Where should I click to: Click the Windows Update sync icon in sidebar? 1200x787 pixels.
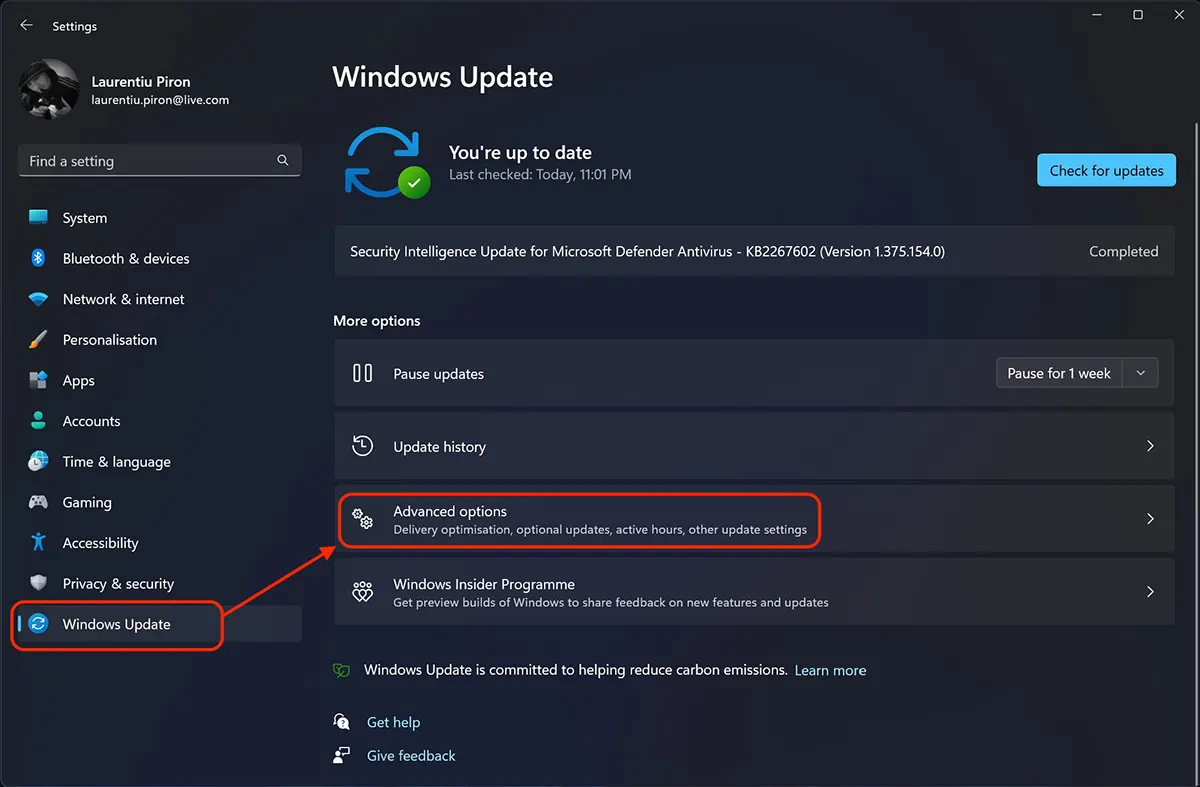38,624
